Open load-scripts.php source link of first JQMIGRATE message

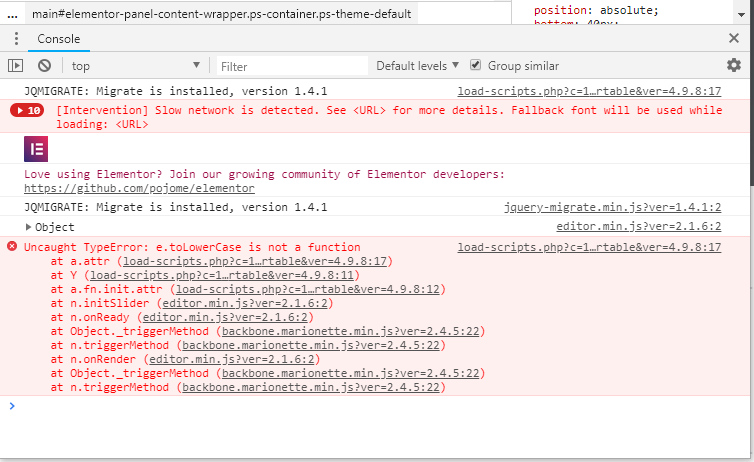(x=589, y=91)
